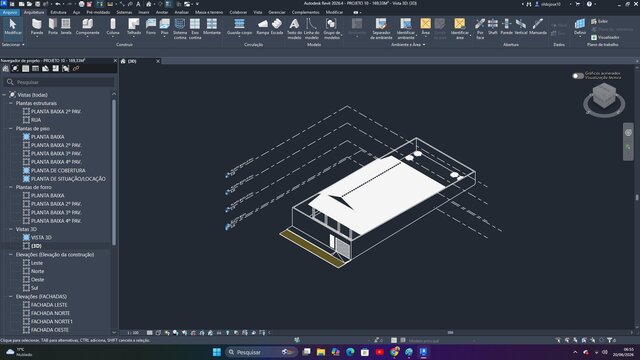Select the Identificar ambiente tool
The image size is (640, 360).
click(x=406, y=29)
